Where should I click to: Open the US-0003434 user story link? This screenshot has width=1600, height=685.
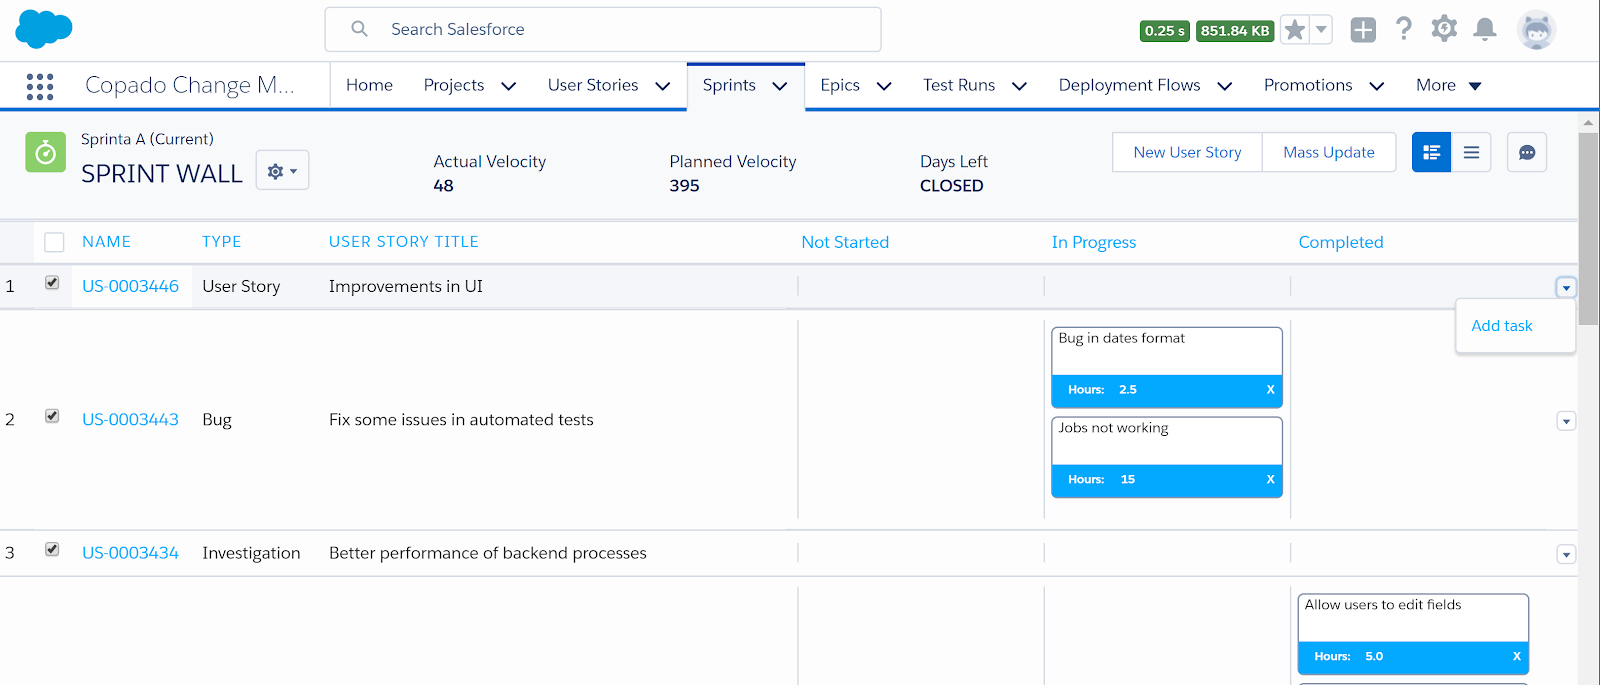[x=130, y=553]
